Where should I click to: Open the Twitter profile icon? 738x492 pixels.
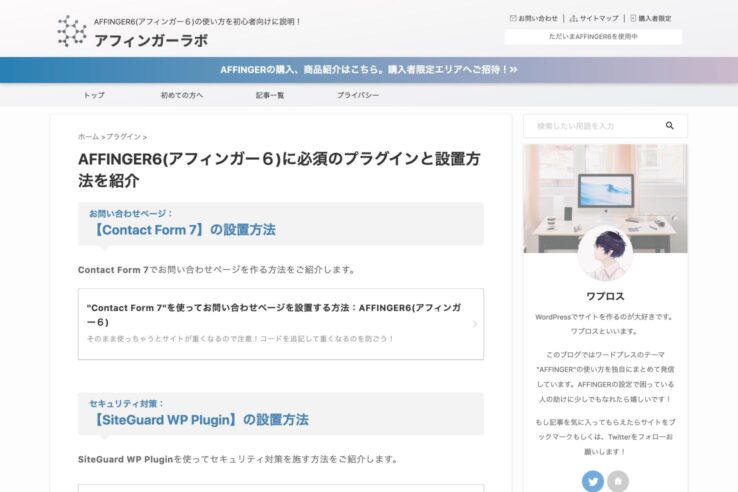click(593, 481)
